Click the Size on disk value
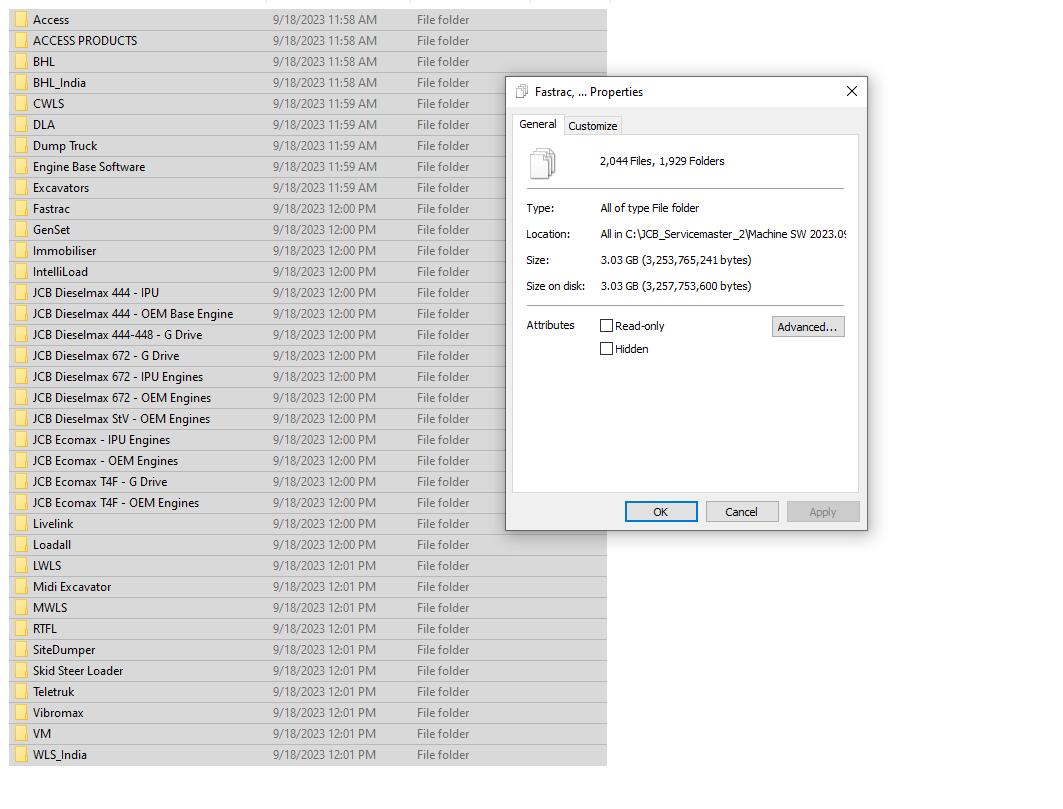1063x809 pixels. pyautogui.click(x=676, y=286)
